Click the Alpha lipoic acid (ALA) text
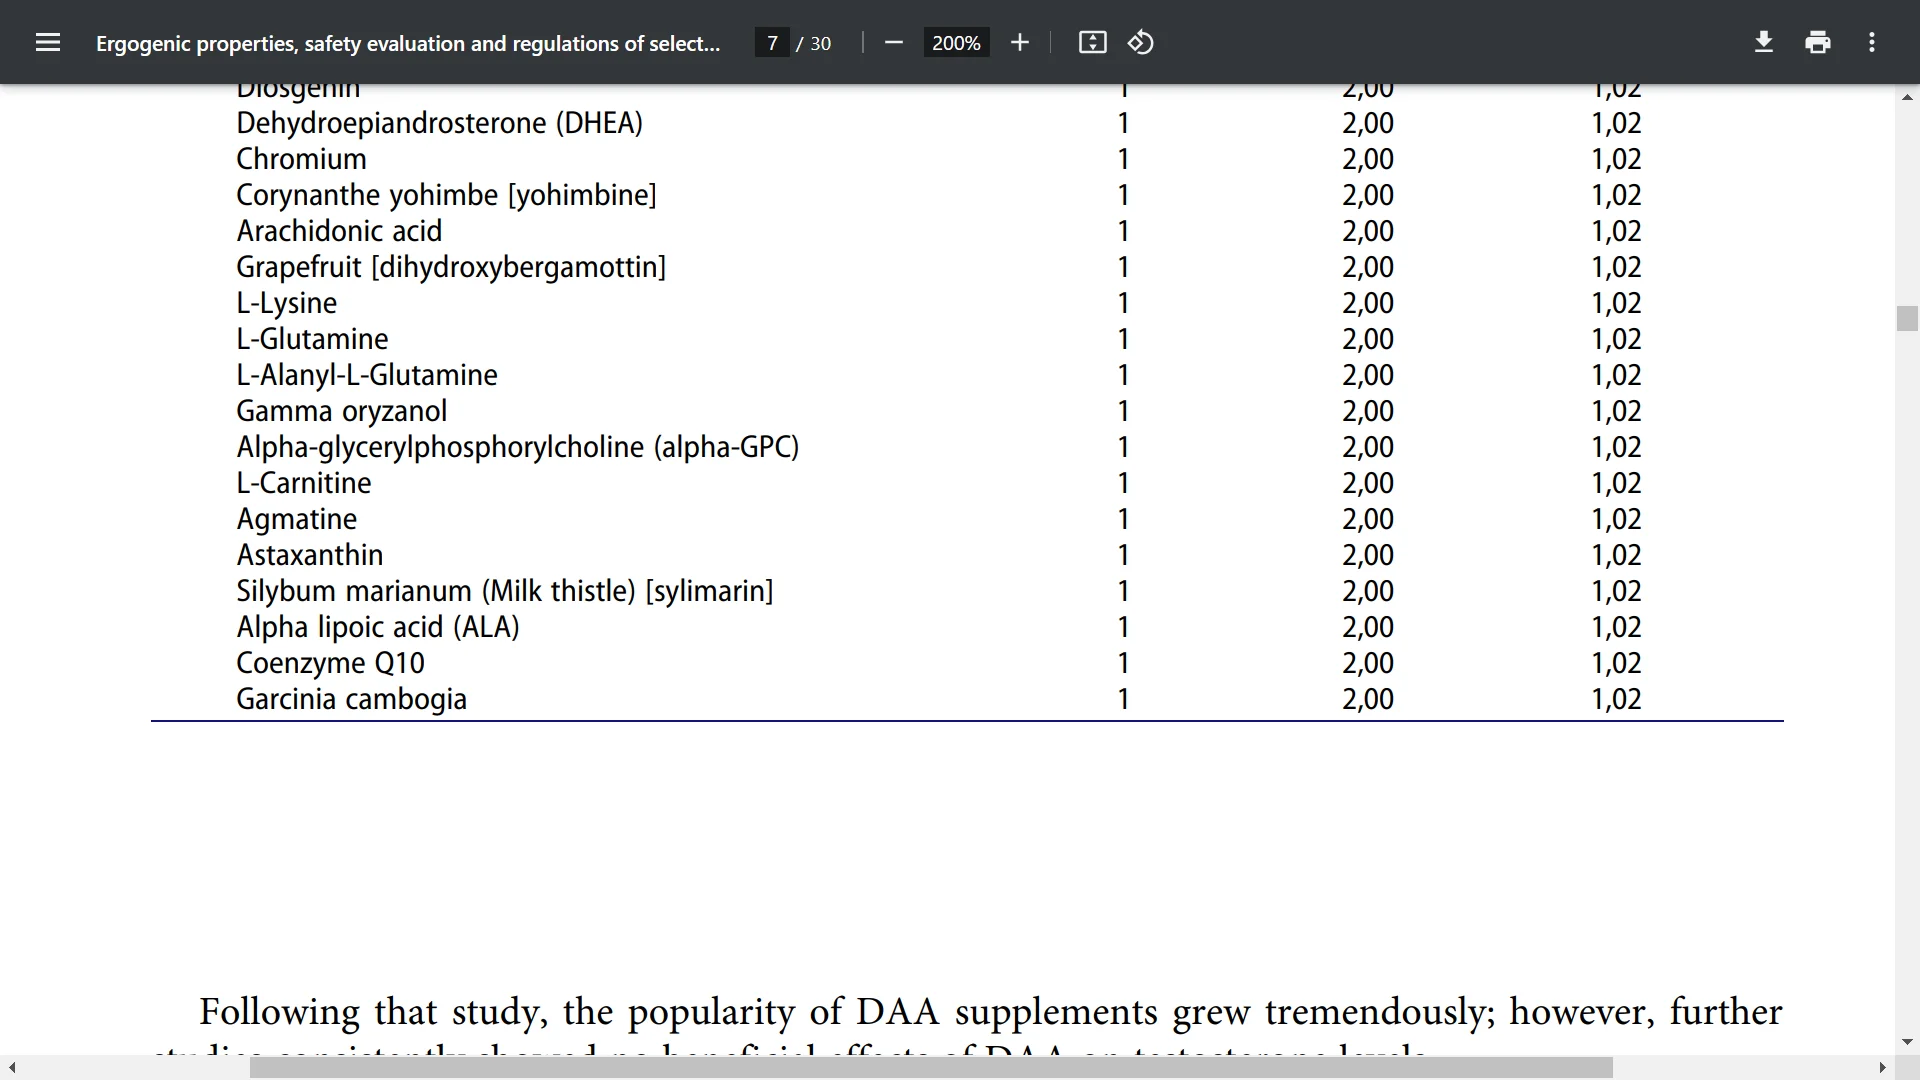Viewport: 1920px width, 1080px height. point(378,628)
